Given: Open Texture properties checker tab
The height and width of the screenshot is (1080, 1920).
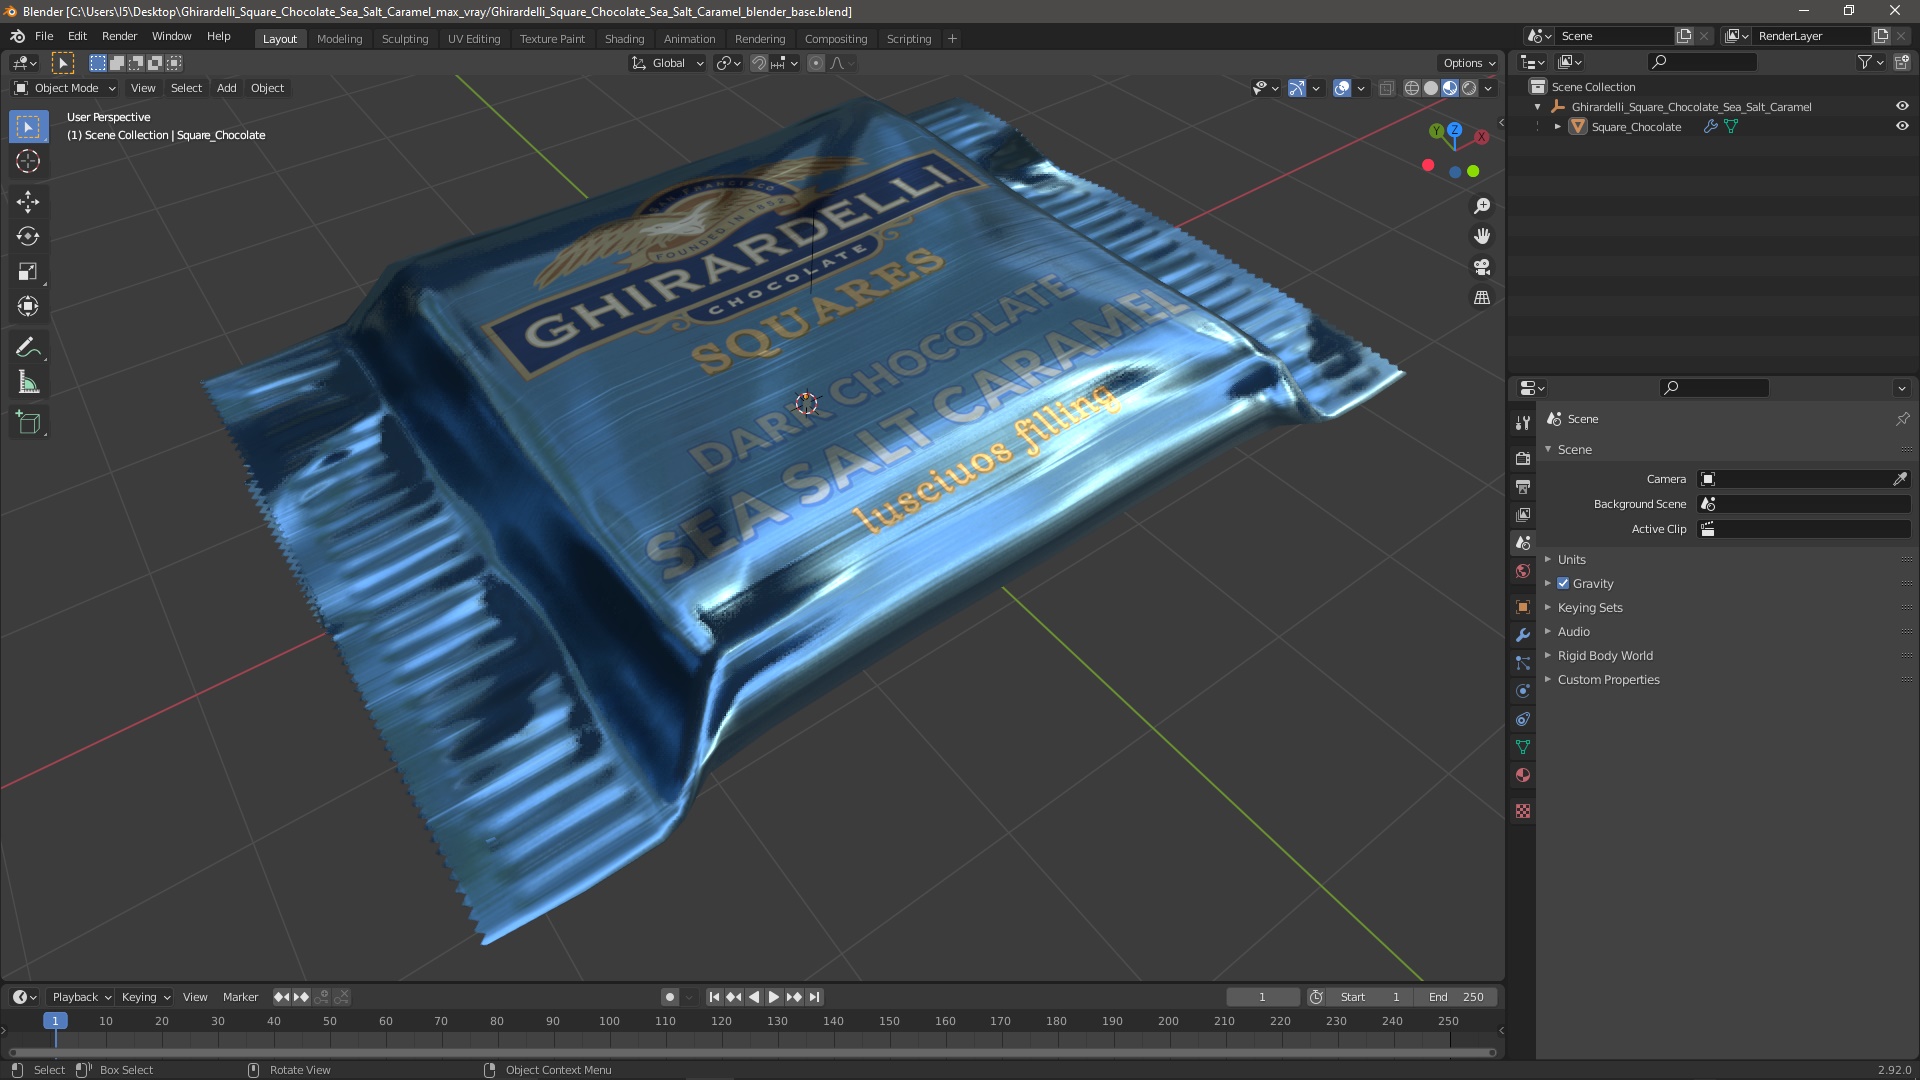Looking at the screenshot, I should pyautogui.click(x=1523, y=811).
